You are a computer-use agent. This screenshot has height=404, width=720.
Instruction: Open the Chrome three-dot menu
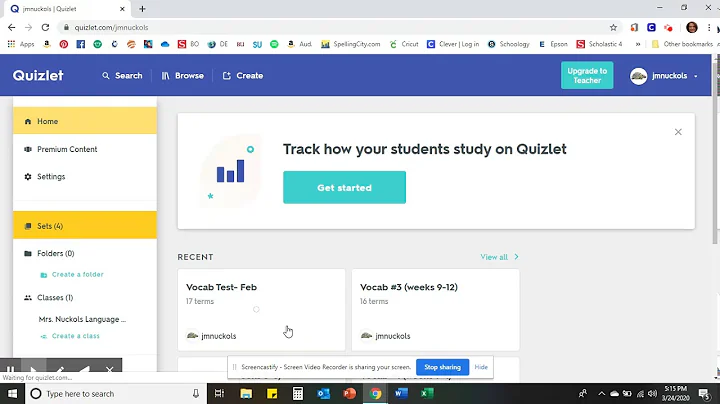pyautogui.click(x=709, y=28)
